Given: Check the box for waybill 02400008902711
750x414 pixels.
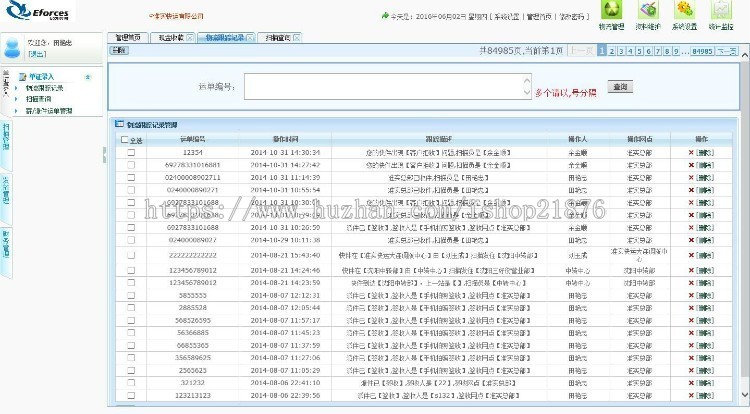Looking at the screenshot, I should click(131, 177).
